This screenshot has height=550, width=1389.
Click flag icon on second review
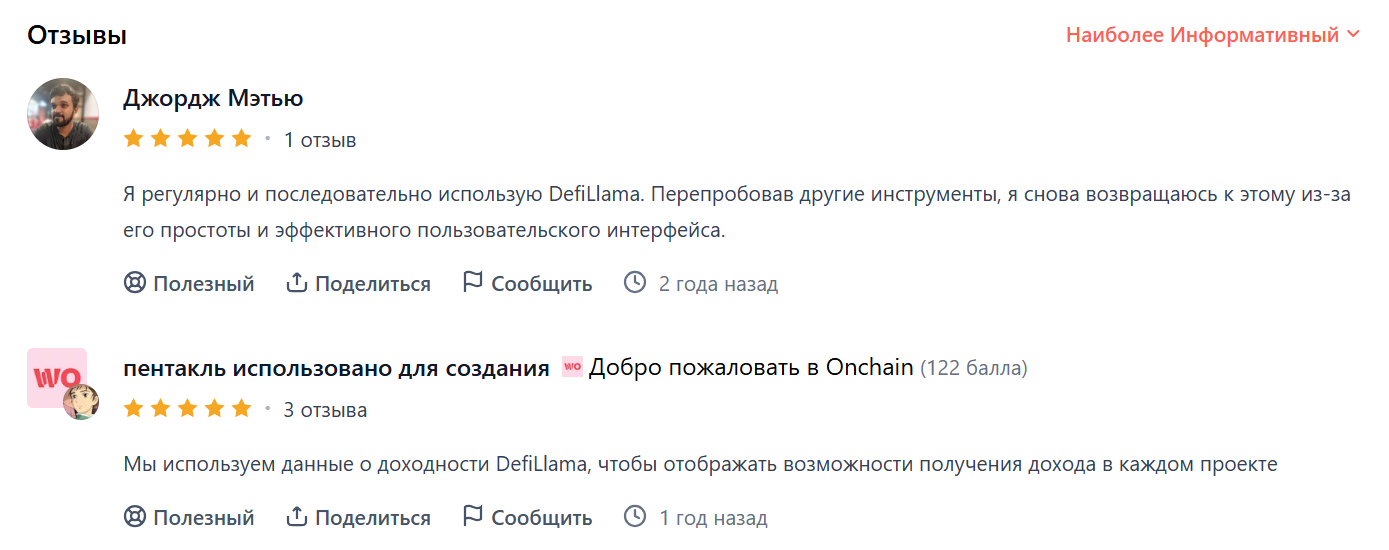click(x=473, y=518)
